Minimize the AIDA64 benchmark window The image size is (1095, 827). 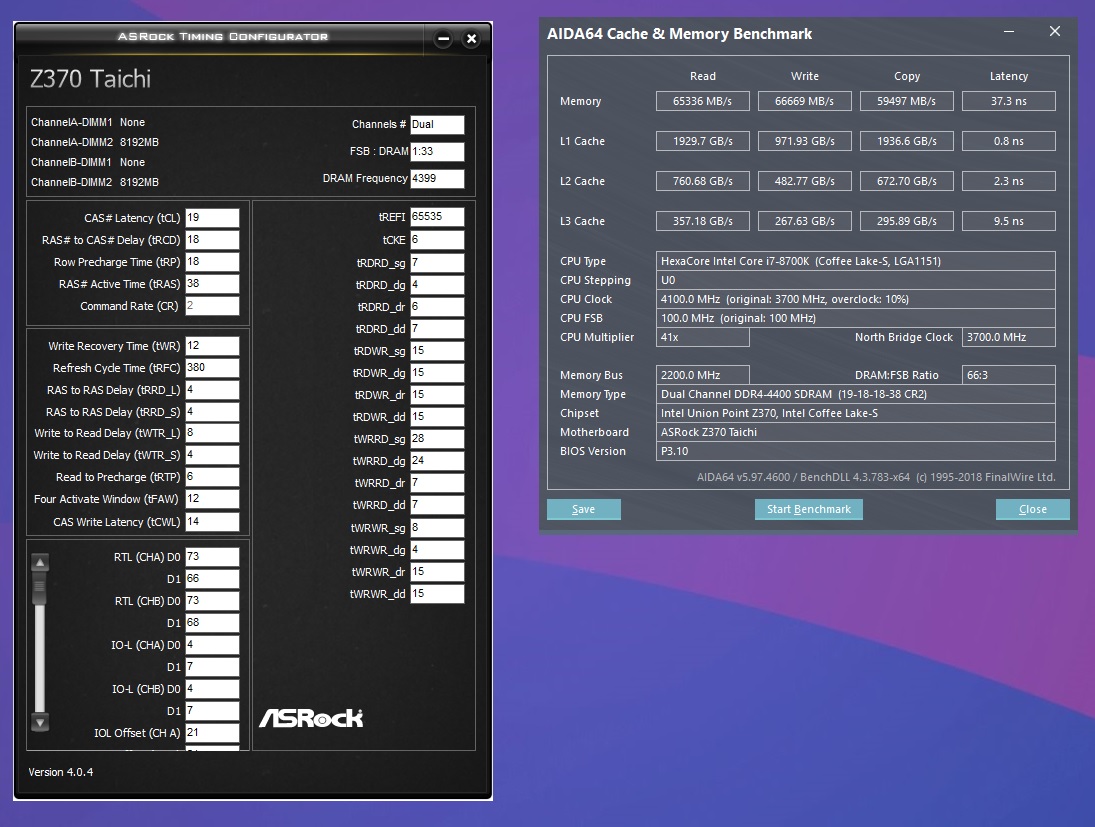pyautogui.click(x=1008, y=31)
